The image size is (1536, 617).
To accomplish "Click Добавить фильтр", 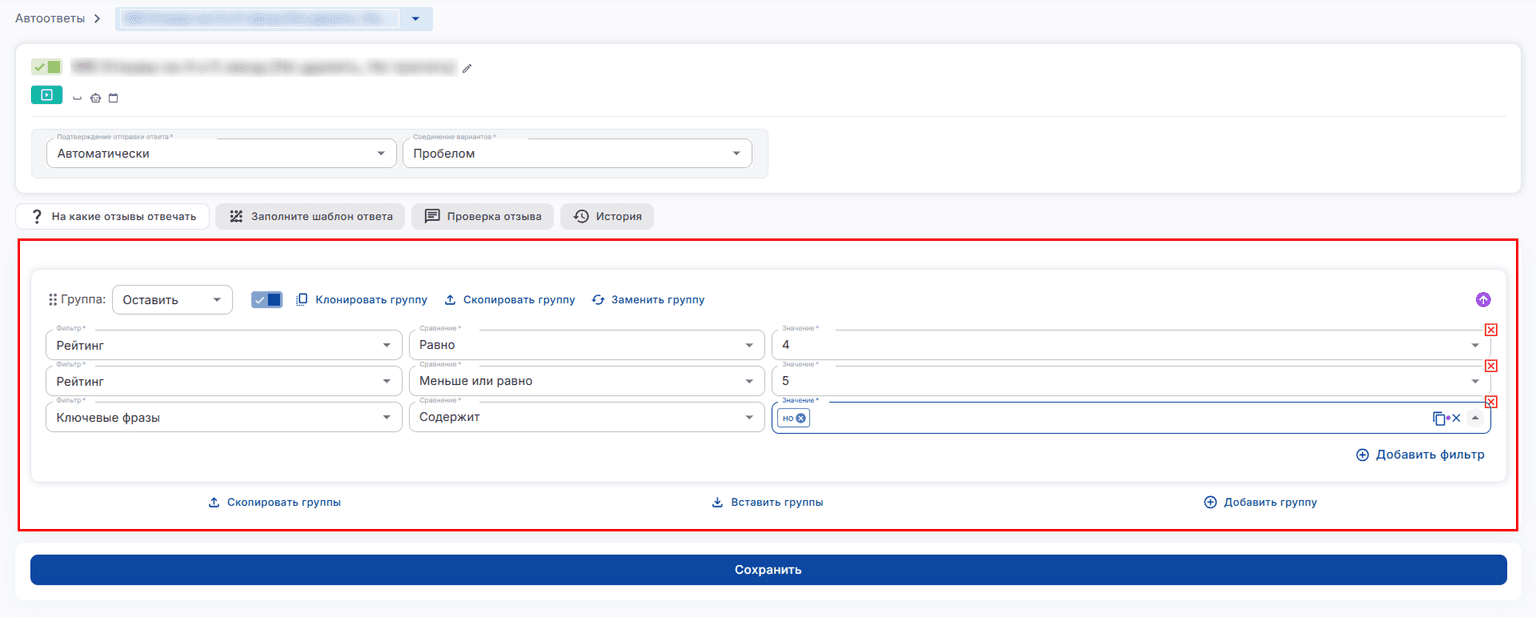I will pyautogui.click(x=1420, y=455).
